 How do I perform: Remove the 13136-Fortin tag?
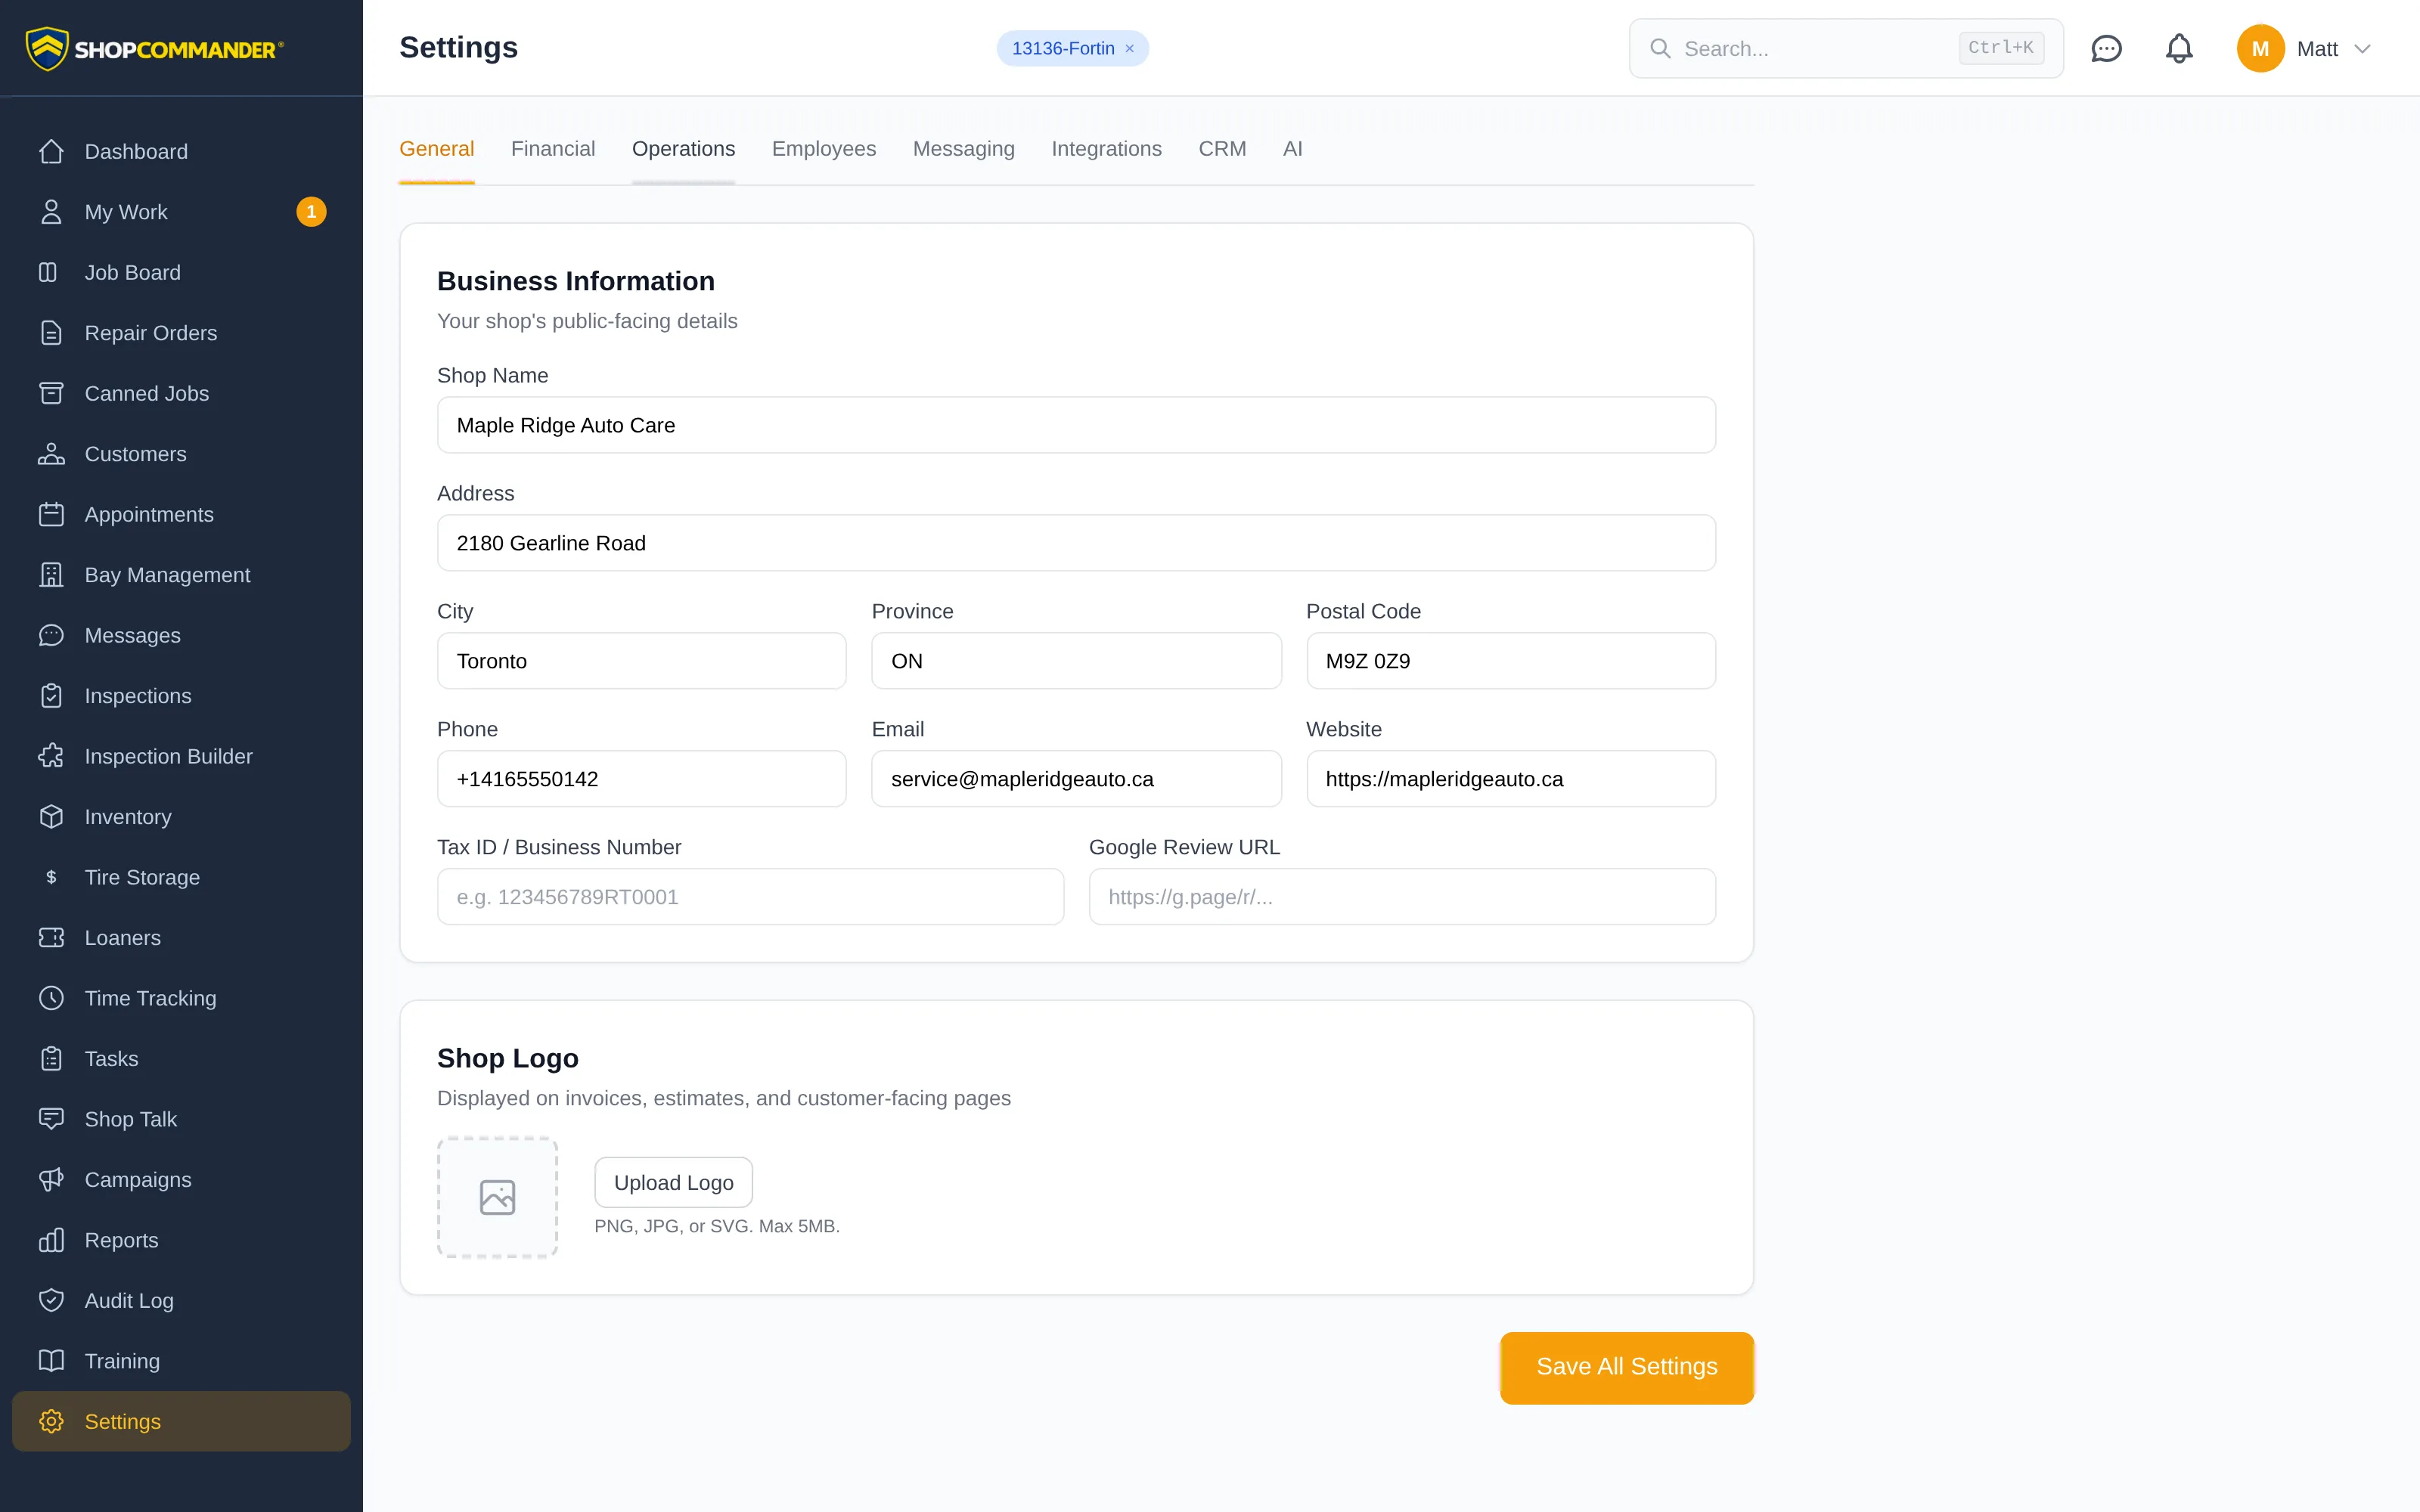click(x=1130, y=49)
